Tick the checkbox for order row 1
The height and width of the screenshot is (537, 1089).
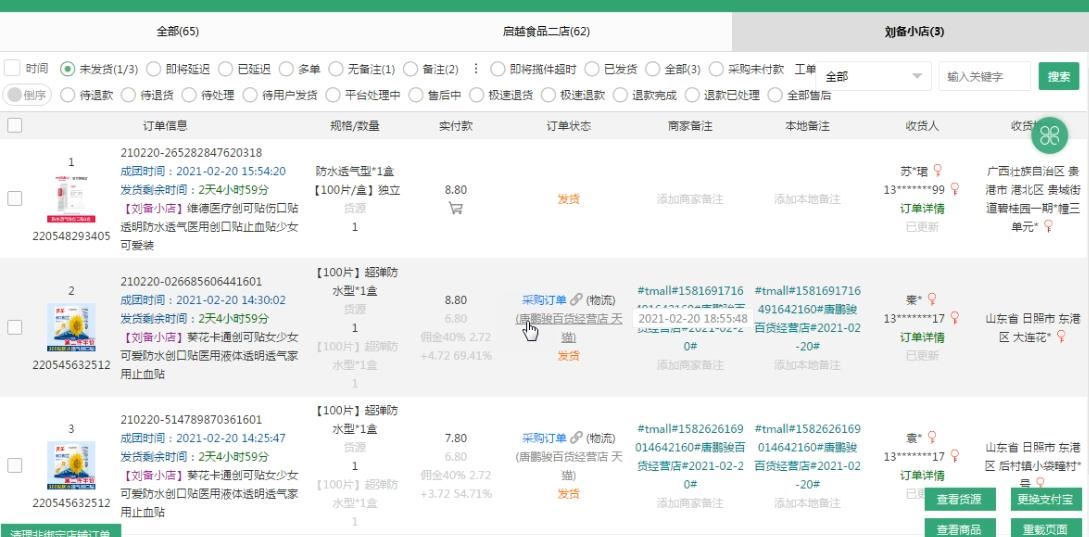[15, 198]
